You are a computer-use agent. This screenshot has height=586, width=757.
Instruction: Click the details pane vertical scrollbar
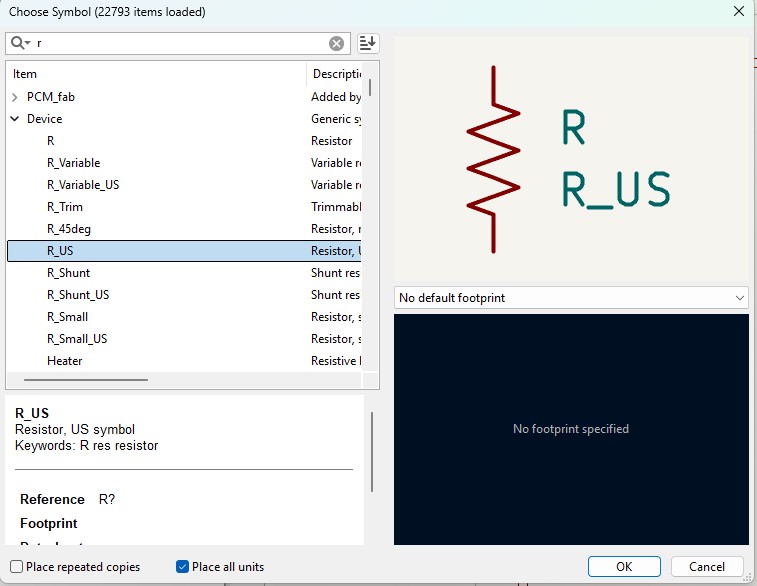(372, 452)
